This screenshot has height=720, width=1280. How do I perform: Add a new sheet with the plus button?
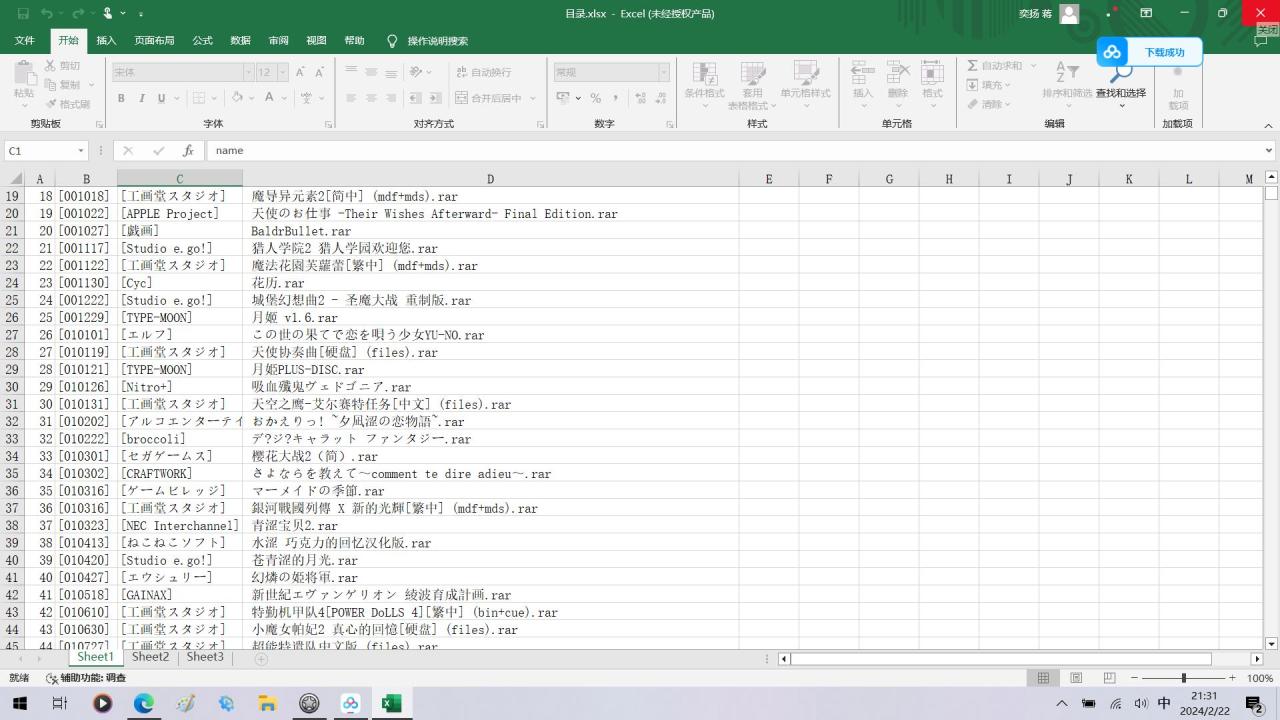point(261,659)
